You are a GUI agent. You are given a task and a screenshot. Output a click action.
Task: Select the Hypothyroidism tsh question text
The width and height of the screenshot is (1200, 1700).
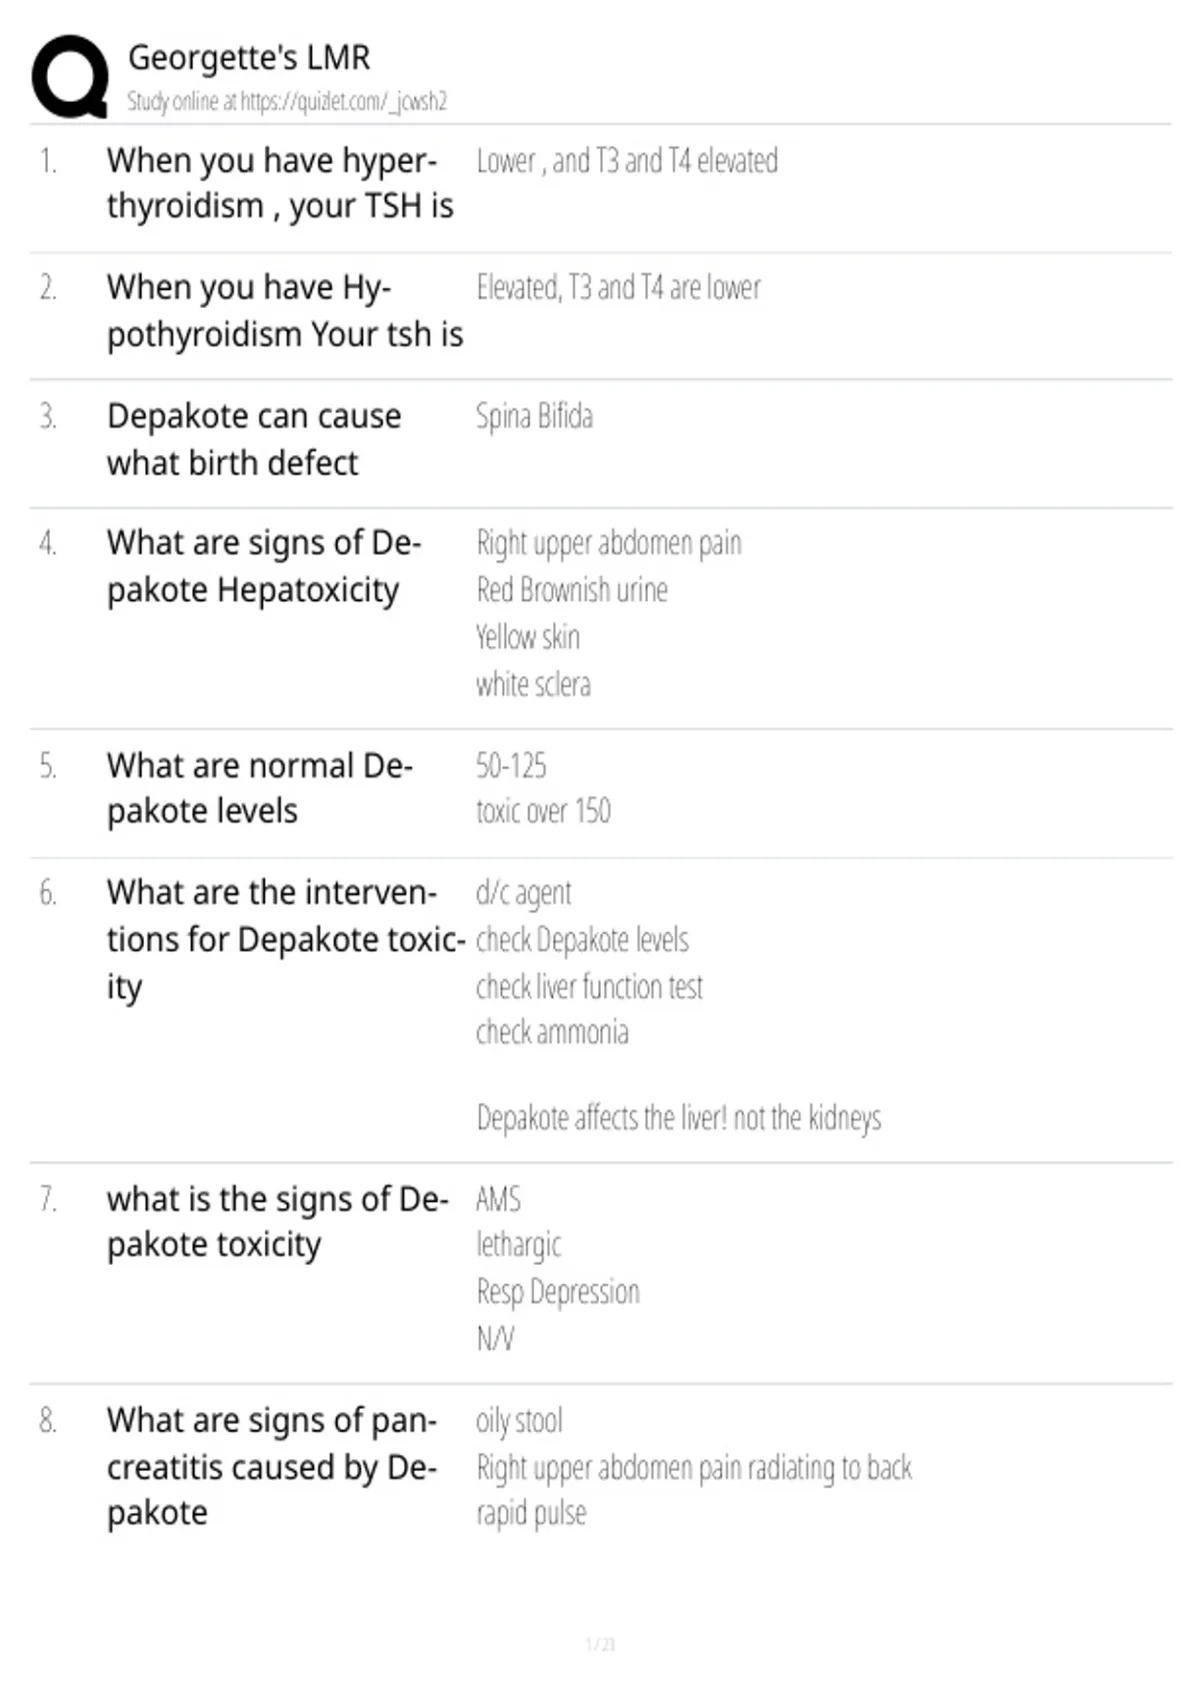tap(285, 310)
